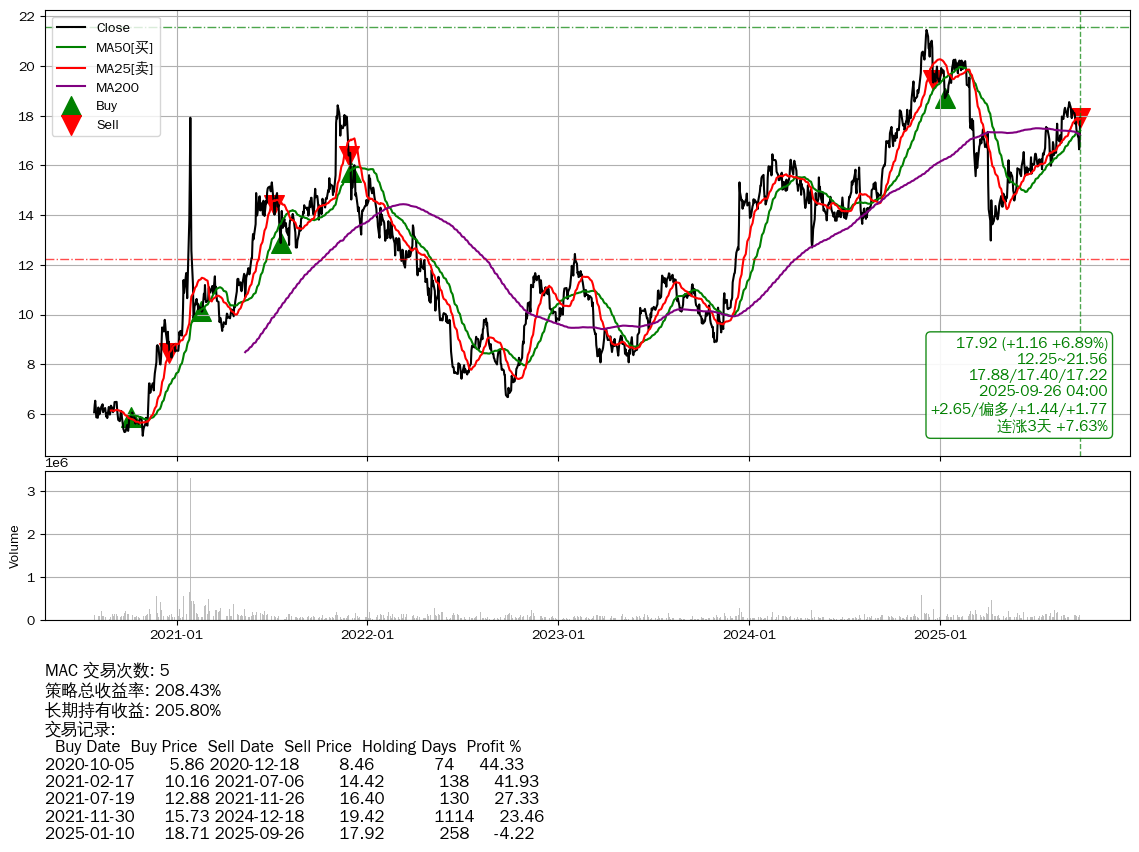Click the Volume y-axis label
This screenshot has height=852, width=1139.
pos(14,546)
